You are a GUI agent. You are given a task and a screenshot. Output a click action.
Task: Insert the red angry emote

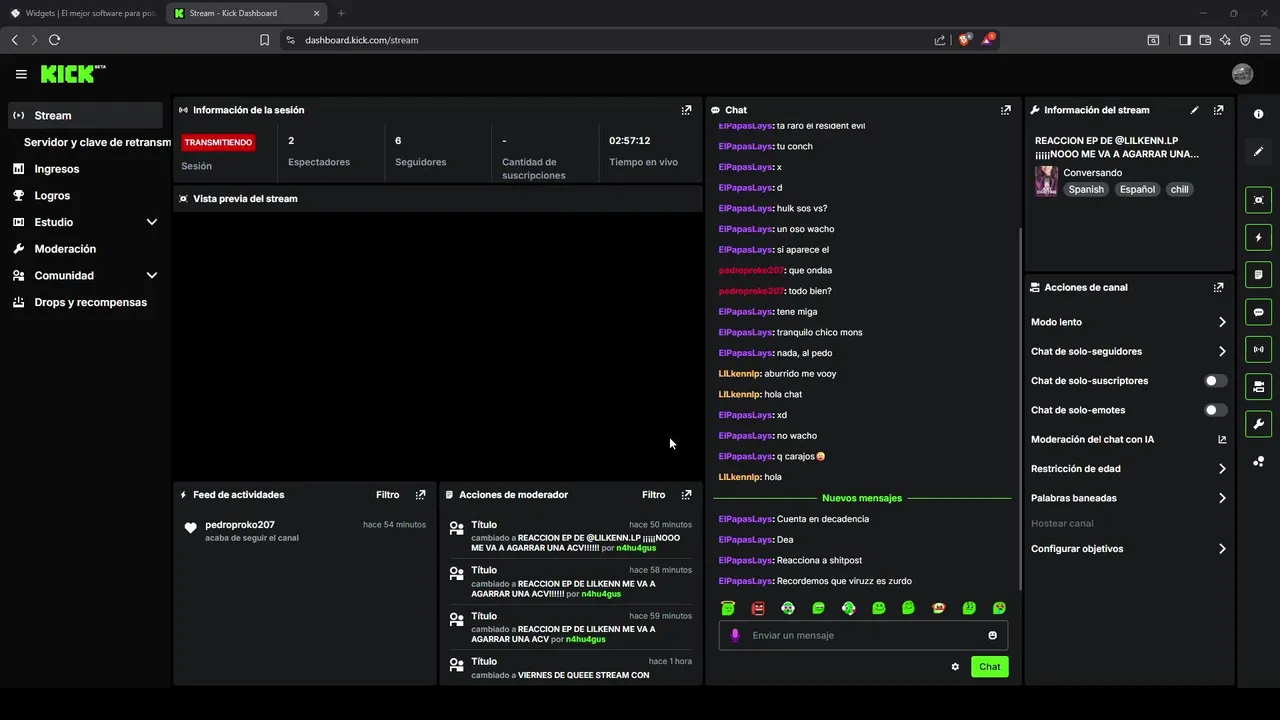[x=758, y=608]
